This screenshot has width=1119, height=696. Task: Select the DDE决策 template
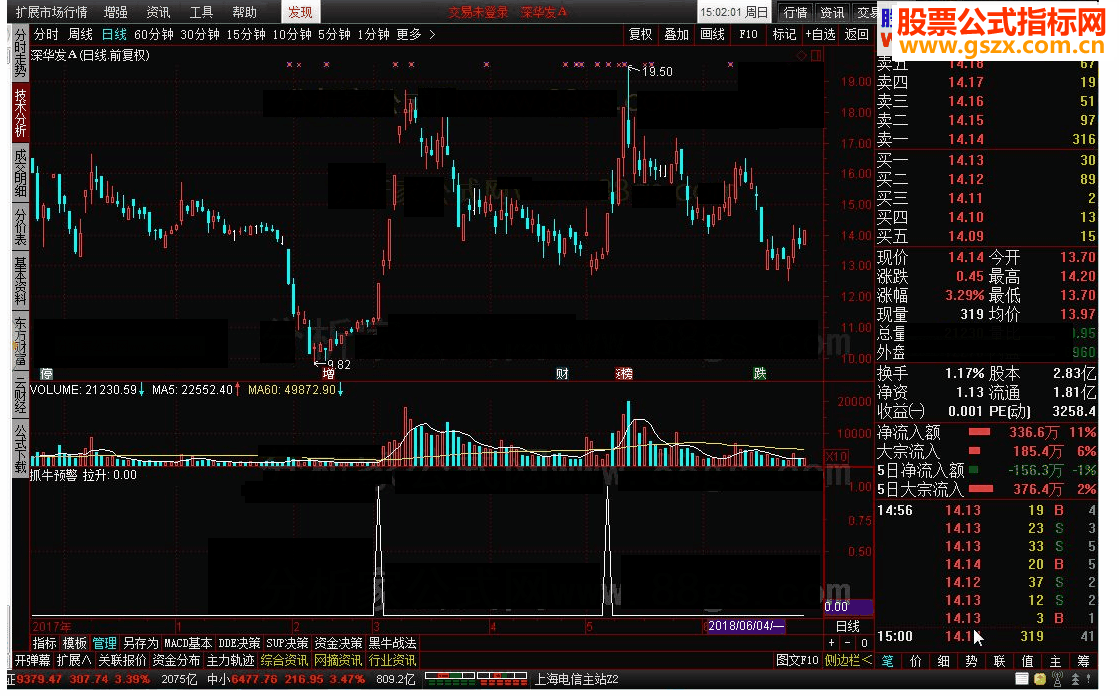pos(239,643)
